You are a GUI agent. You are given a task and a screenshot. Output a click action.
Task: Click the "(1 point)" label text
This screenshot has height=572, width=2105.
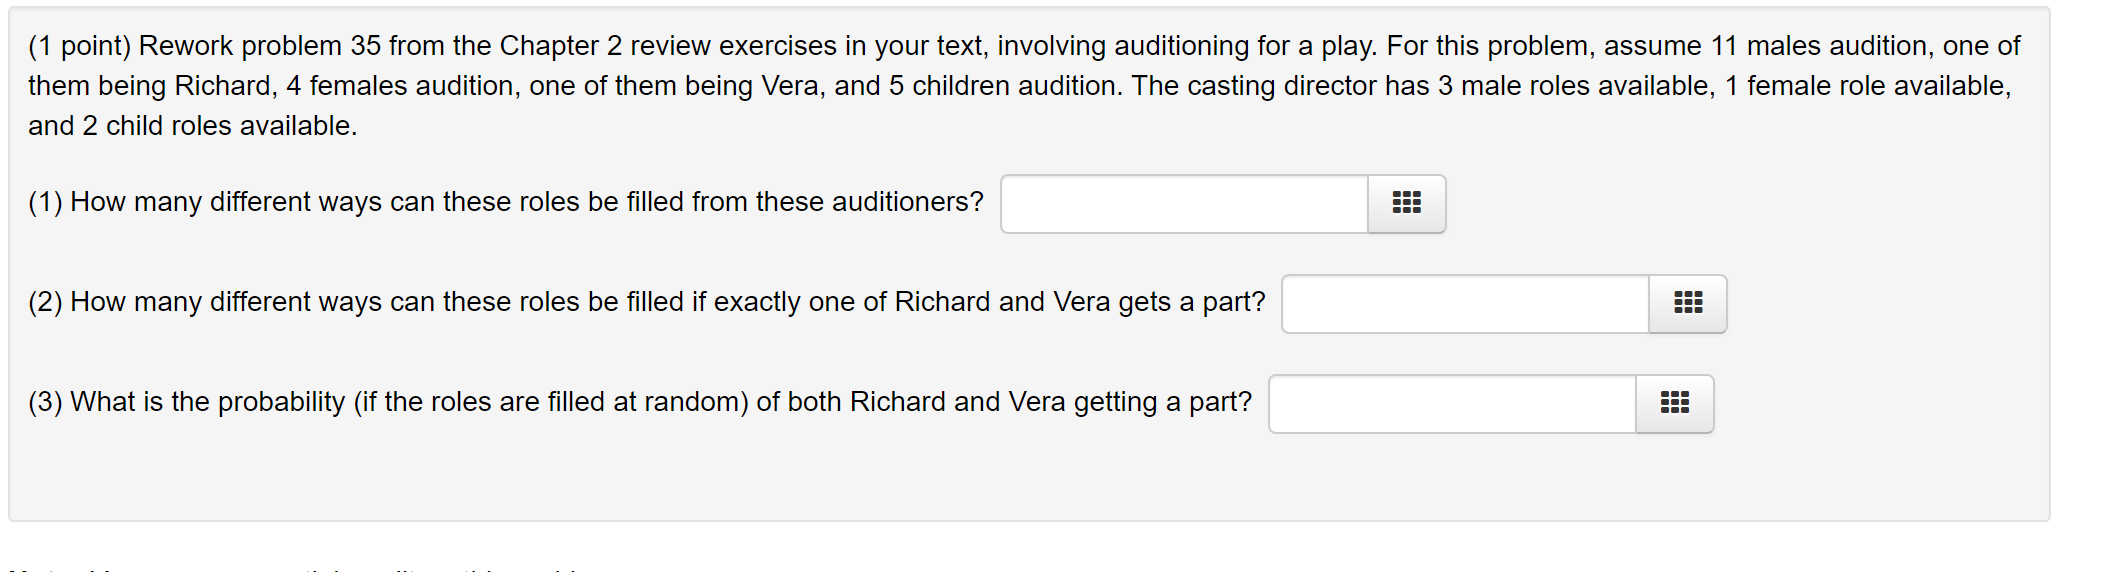pos(79,46)
